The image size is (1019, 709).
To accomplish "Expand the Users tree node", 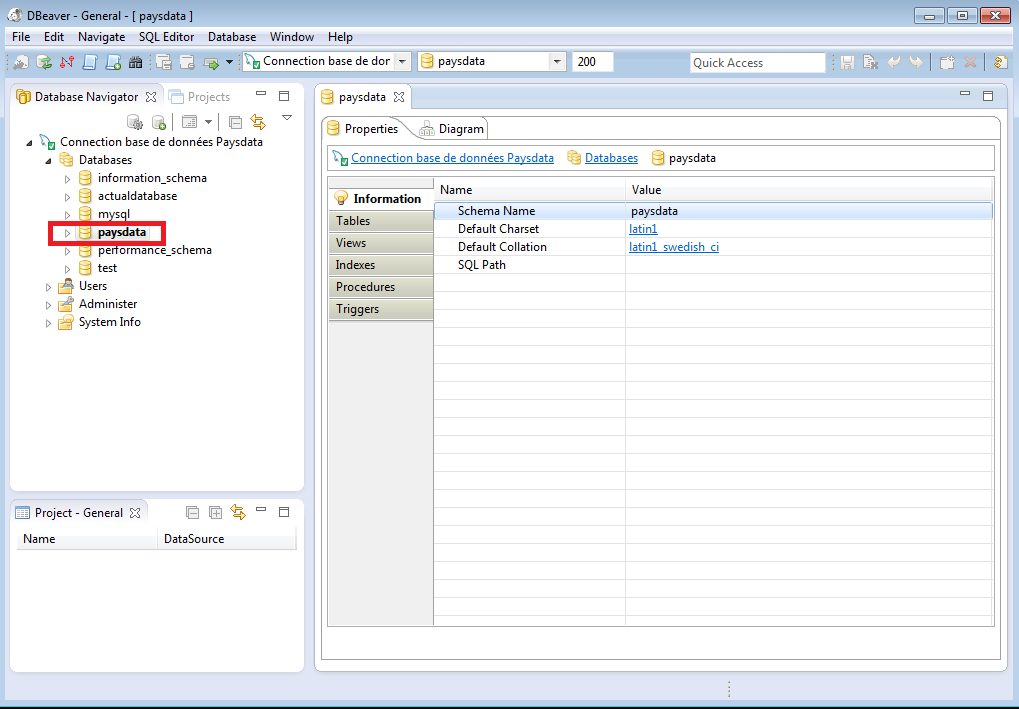I will (x=48, y=287).
